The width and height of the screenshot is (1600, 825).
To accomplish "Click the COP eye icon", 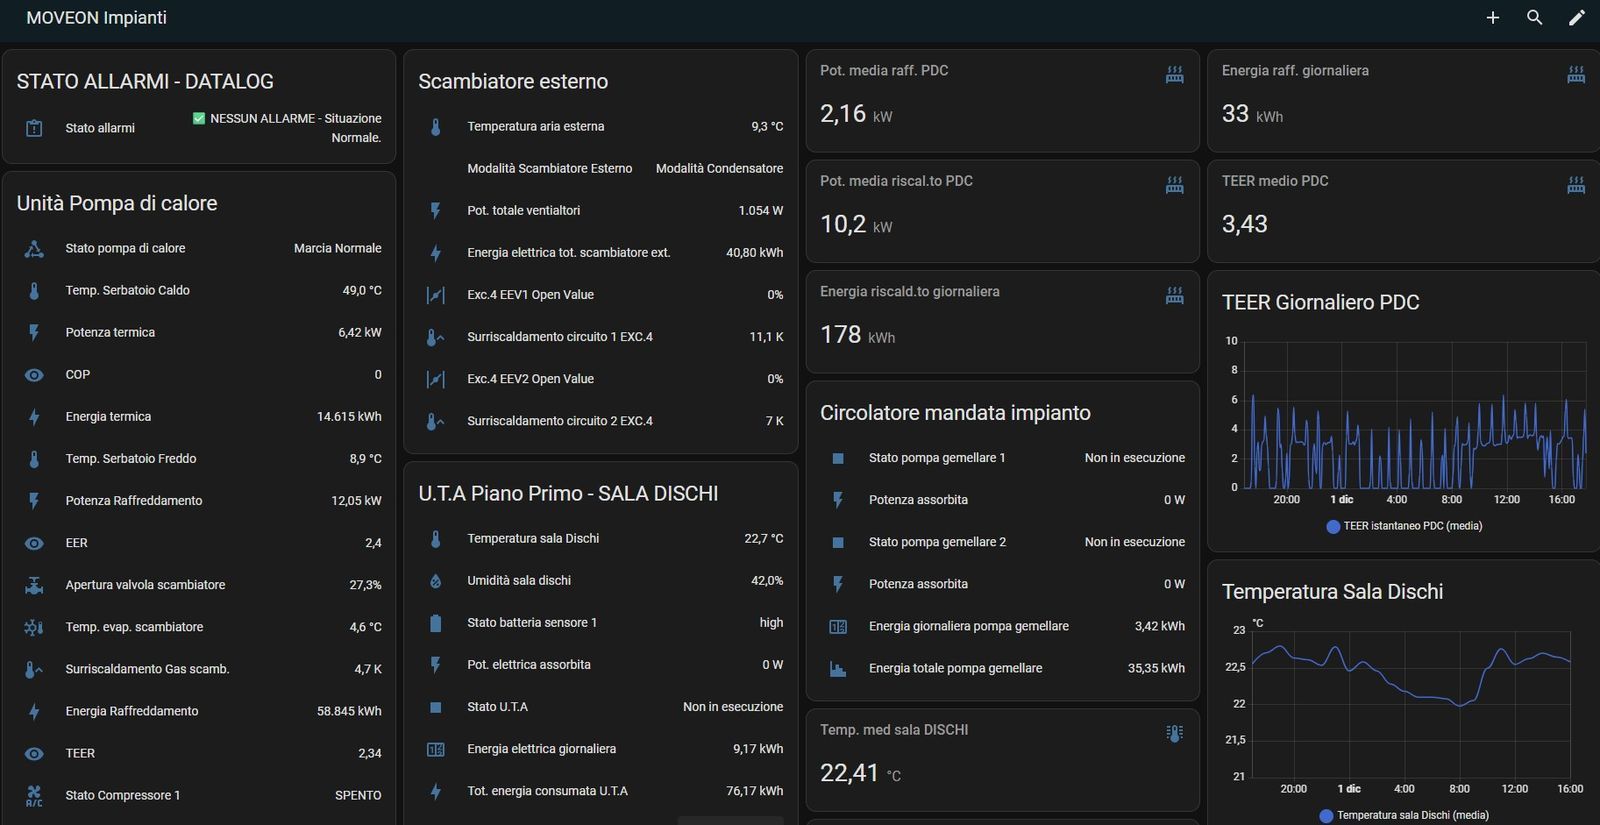I will (x=34, y=375).
